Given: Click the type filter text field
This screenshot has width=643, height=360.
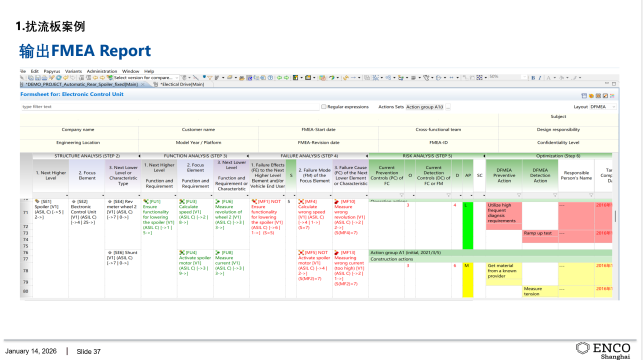Looking at the screenshot, I should pos(170,107).
